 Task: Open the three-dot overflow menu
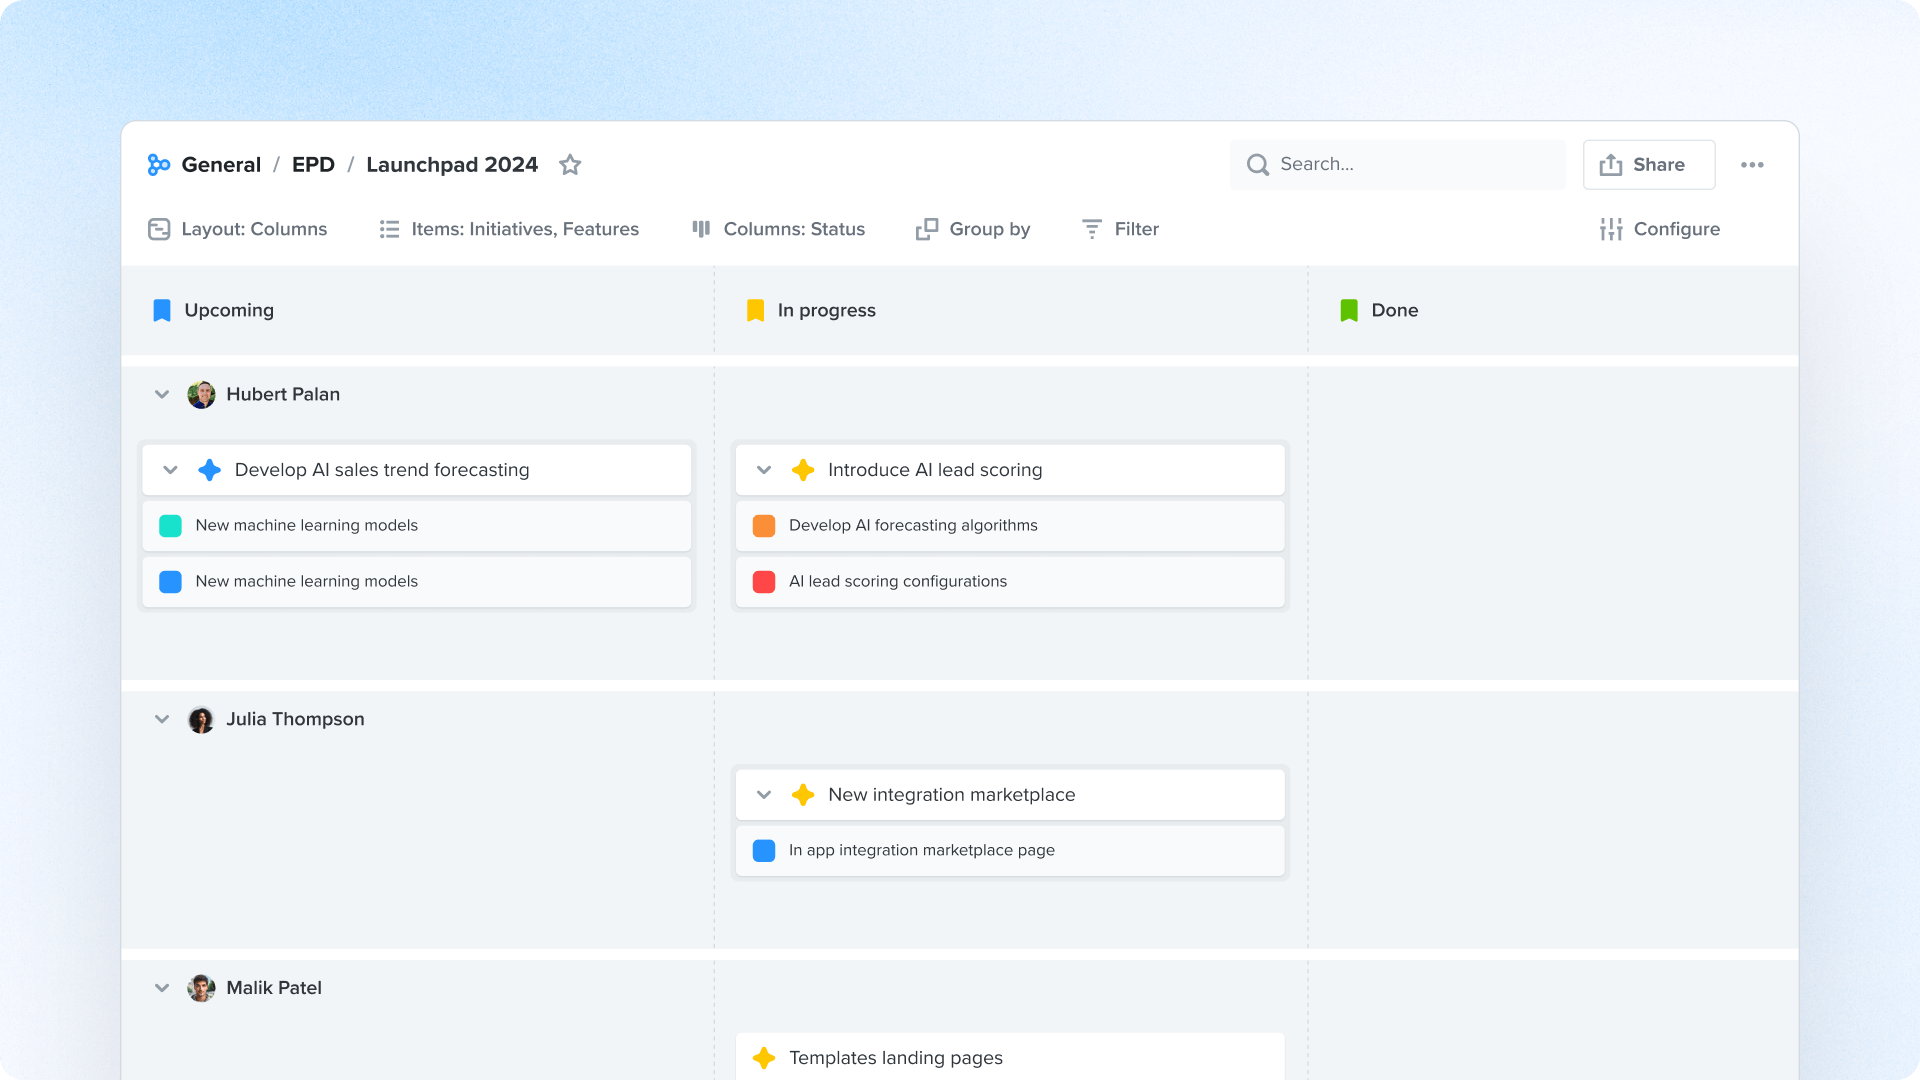1753,164
